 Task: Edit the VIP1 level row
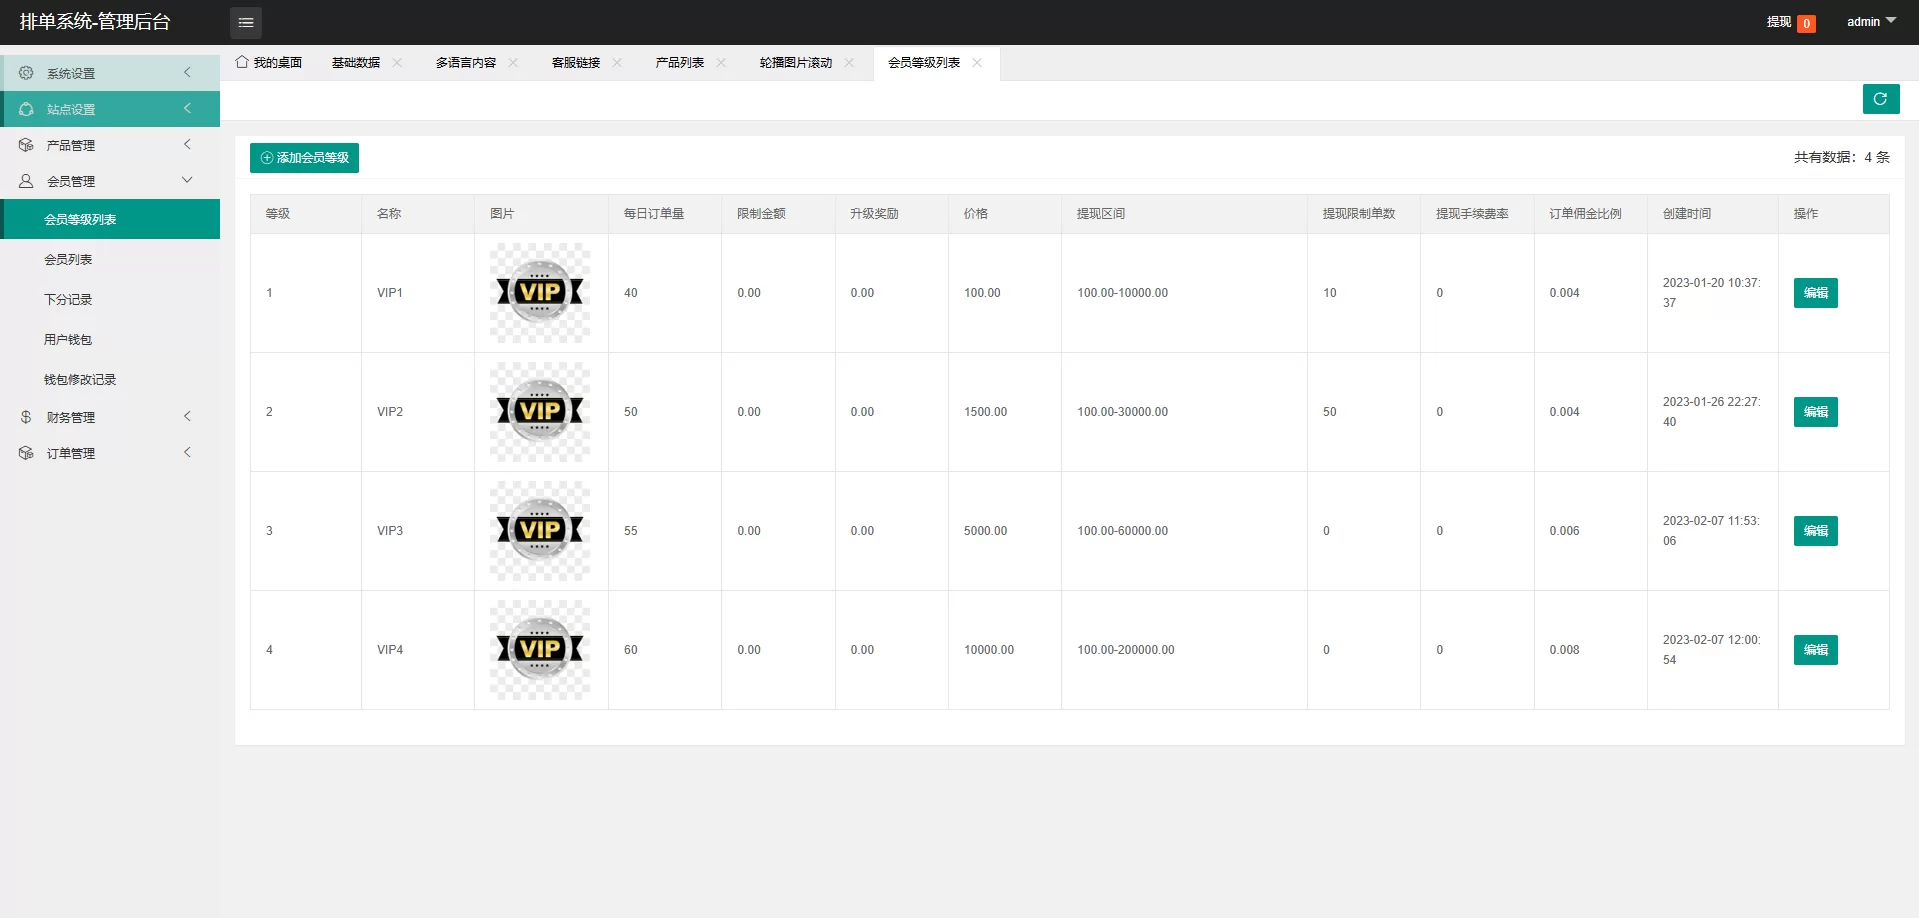1815,293
